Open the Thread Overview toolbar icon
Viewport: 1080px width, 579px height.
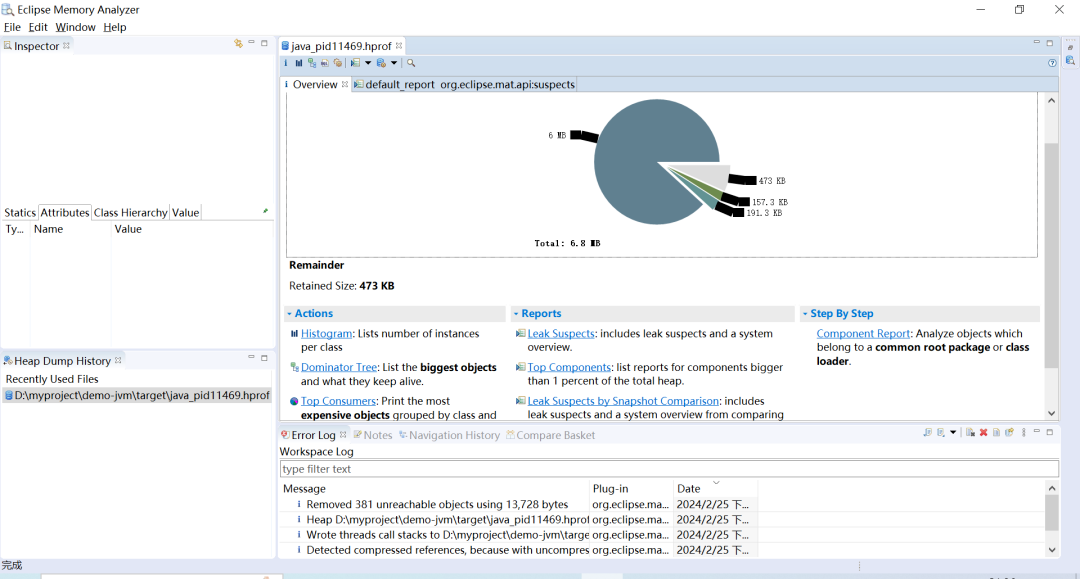(x=338, y=63)
